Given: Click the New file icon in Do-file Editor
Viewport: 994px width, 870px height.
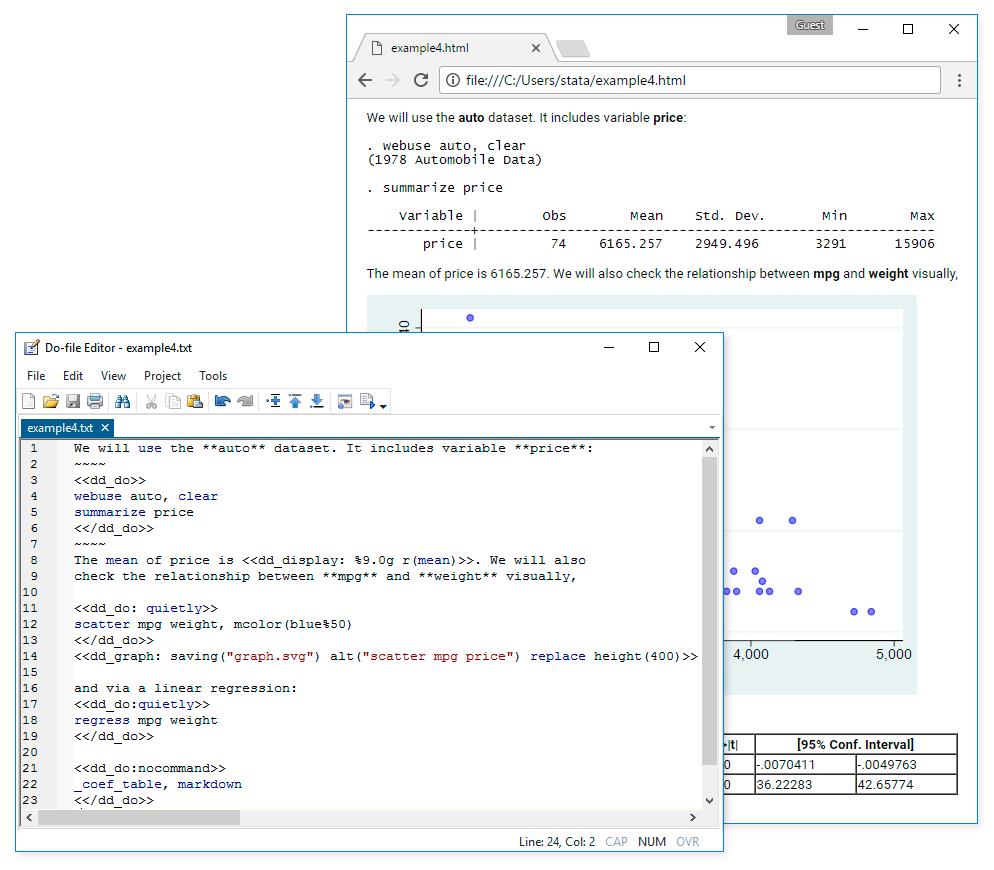Looking at the screenshot, I should tap(29, 402).
